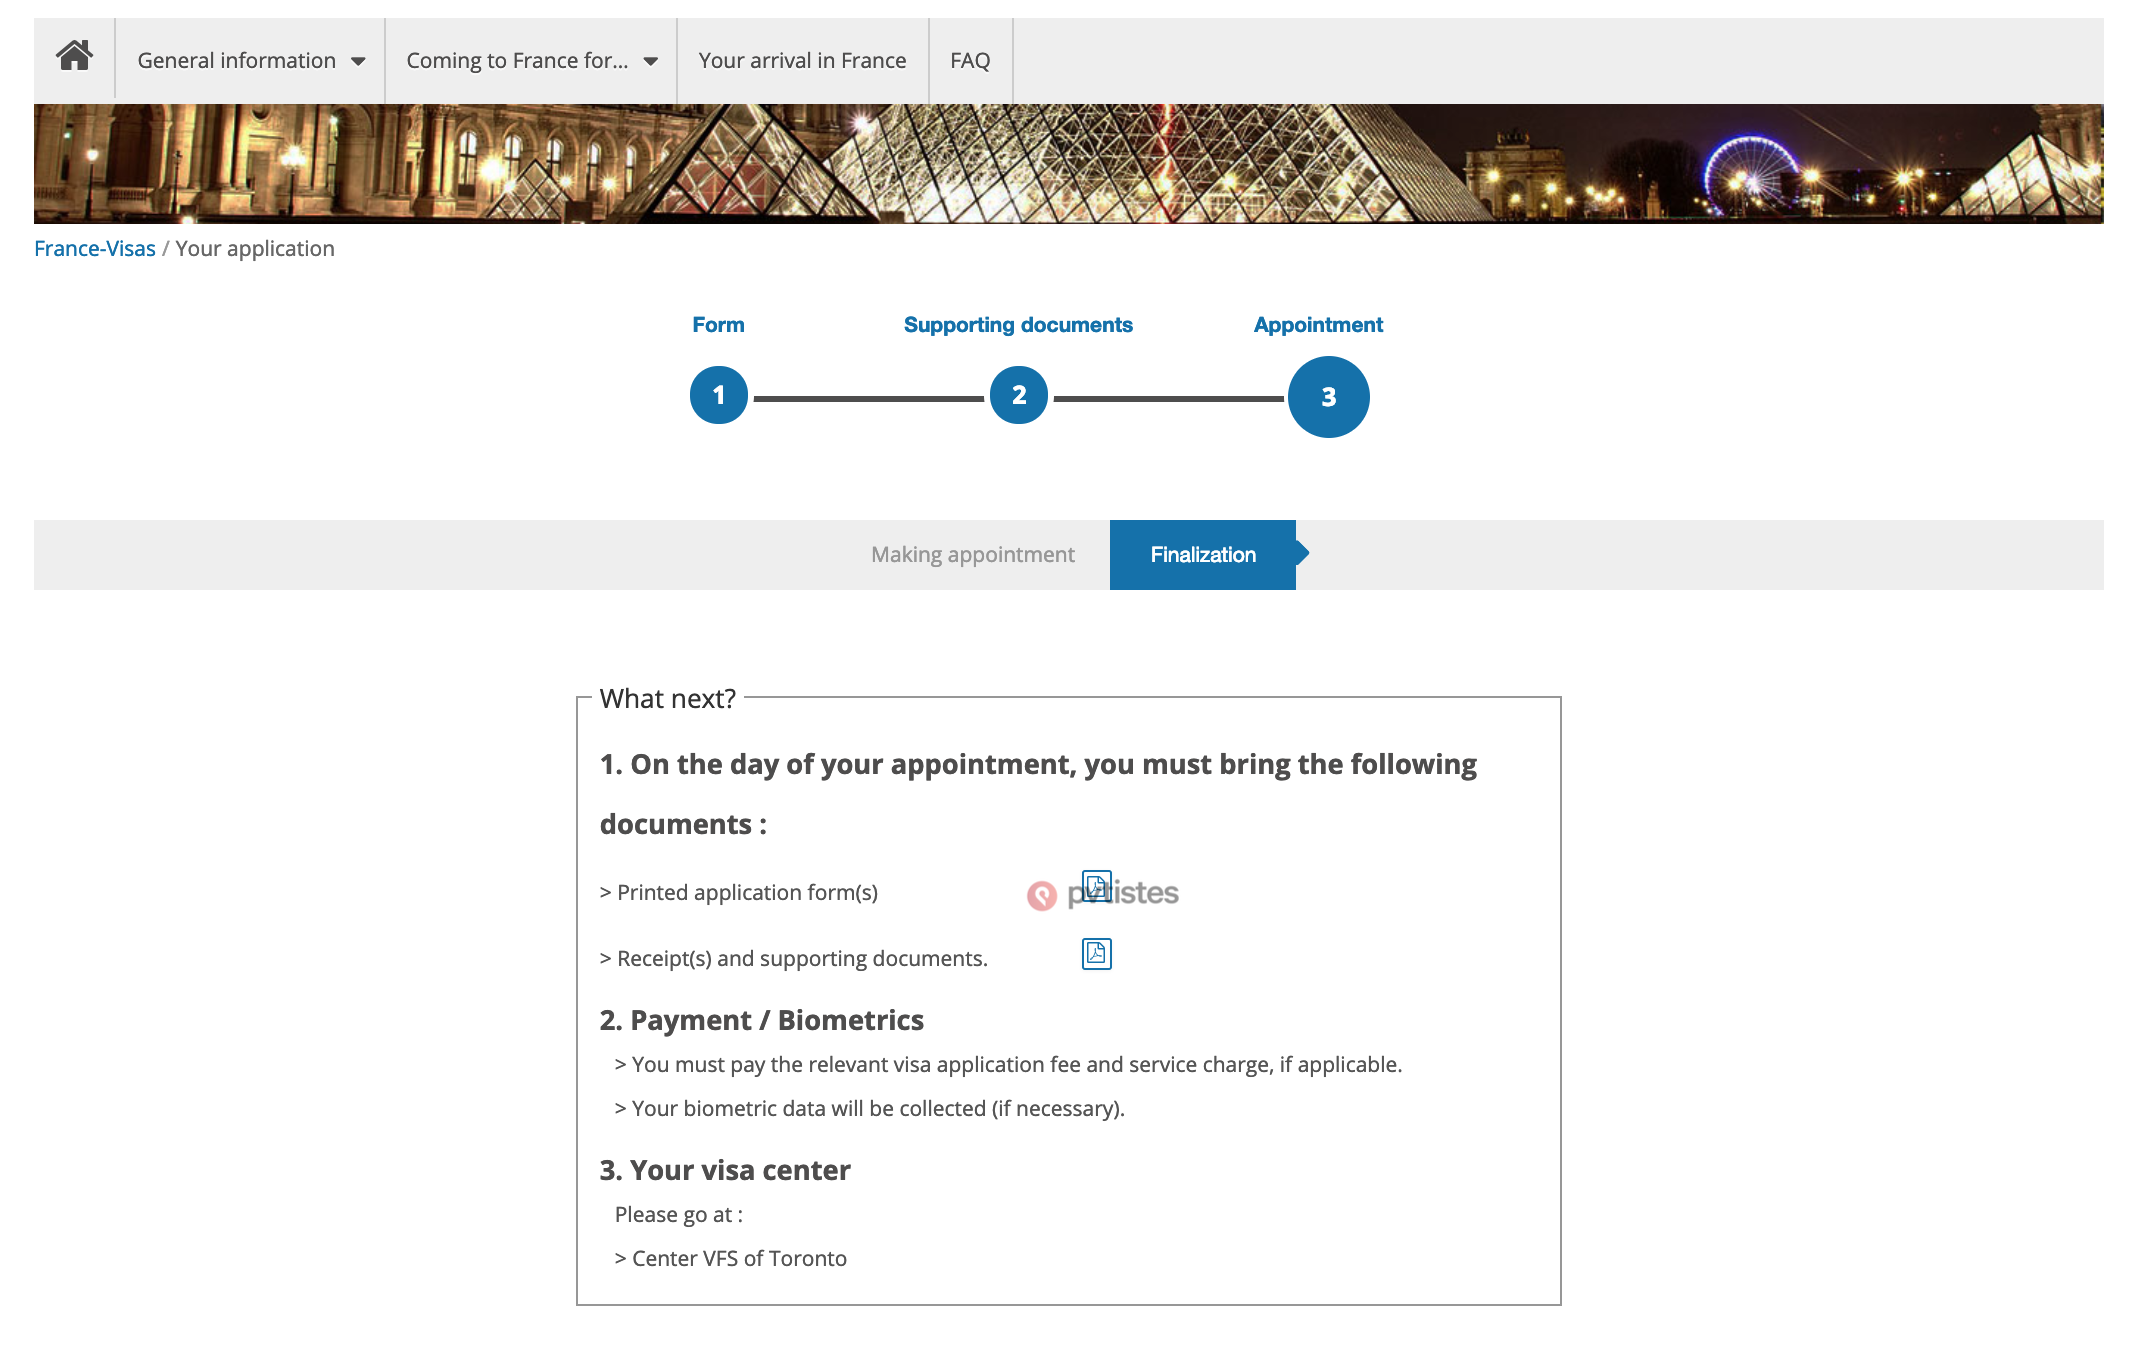Go to the FAQ page
The width and height of the screenshot is (2146, 1348).
pos(969,61)
